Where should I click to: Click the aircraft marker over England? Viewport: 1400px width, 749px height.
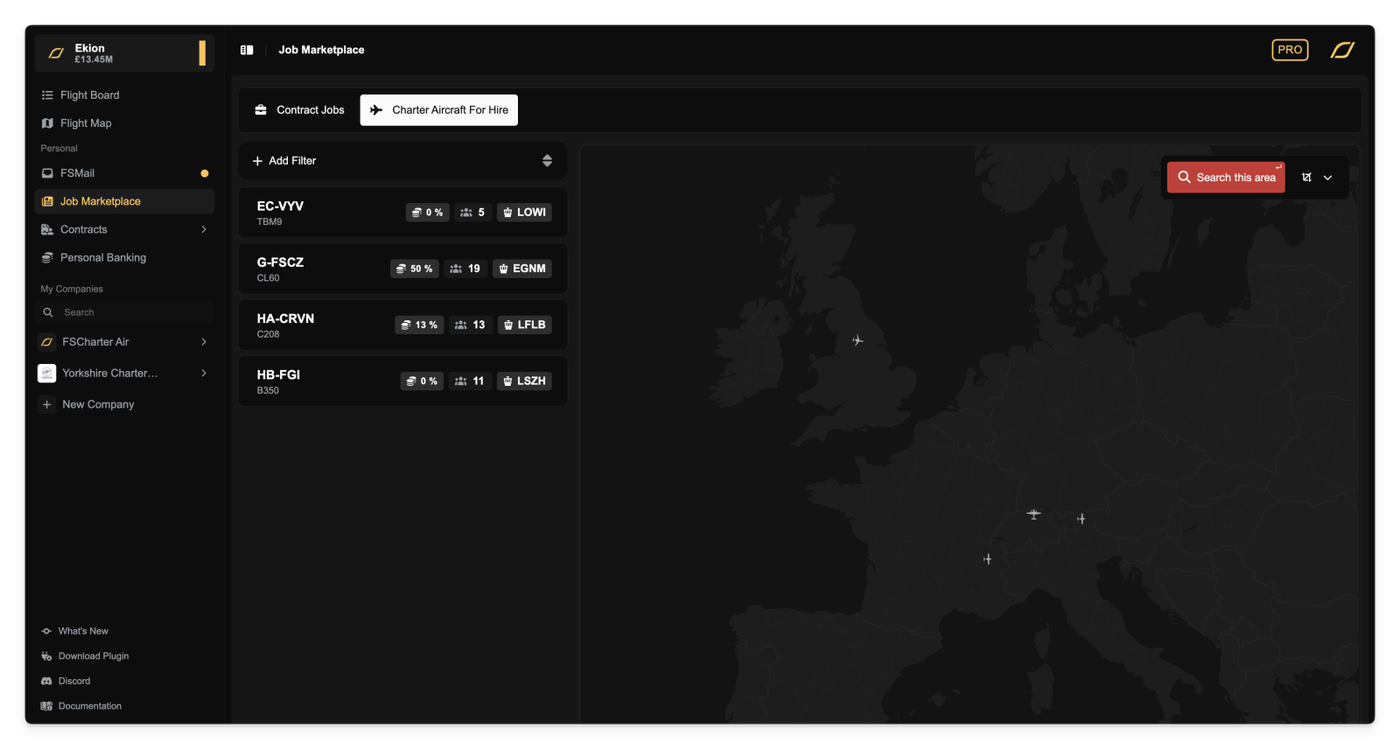tap(858, 341)
